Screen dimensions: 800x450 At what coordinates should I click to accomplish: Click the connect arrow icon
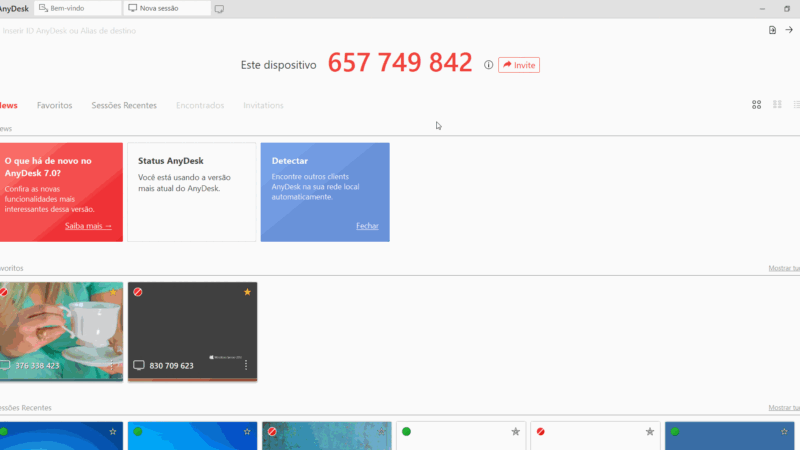(x=789, y=30)
